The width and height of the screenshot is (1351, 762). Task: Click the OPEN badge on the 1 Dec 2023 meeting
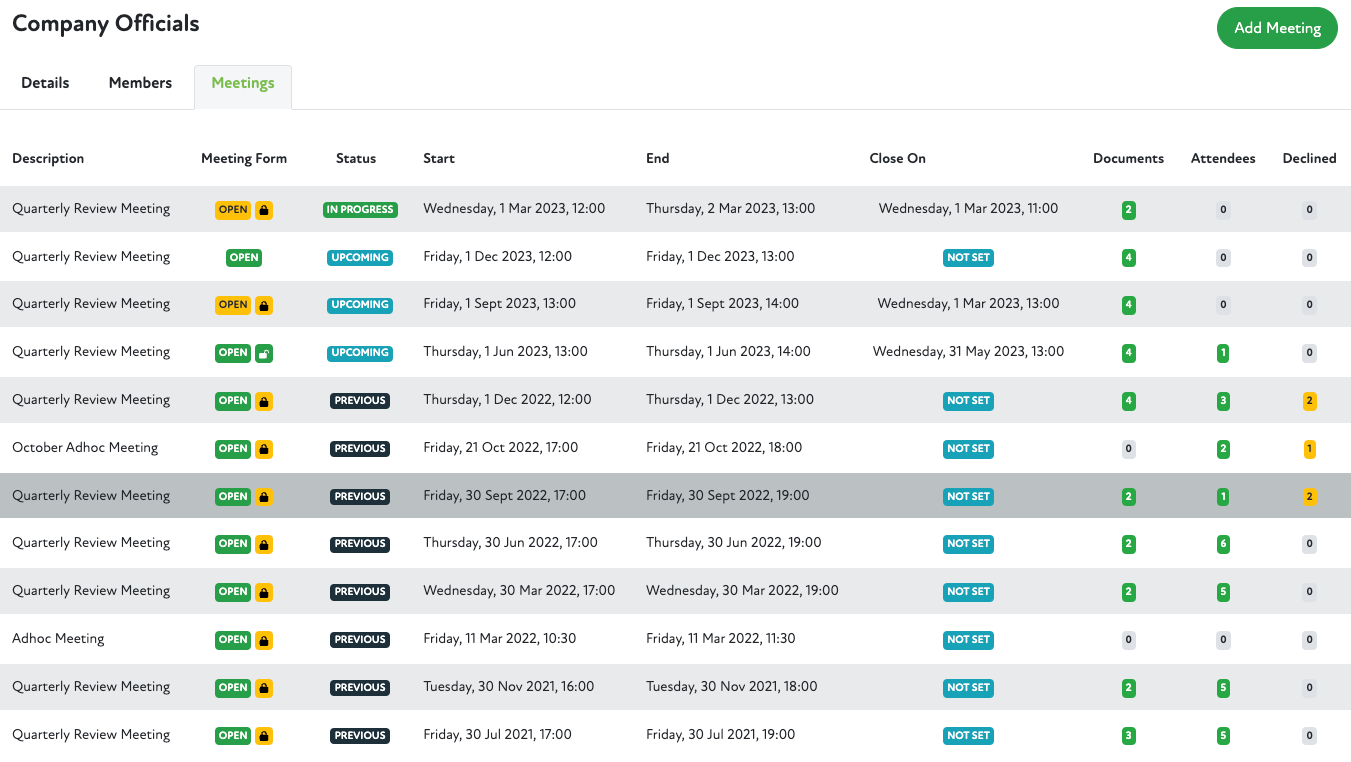[244, 257]
